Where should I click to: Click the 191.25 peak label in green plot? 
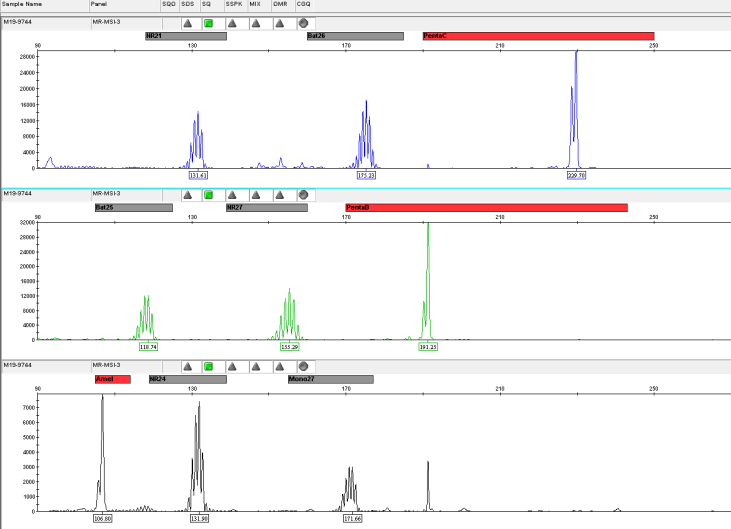(x=428, y=347)
